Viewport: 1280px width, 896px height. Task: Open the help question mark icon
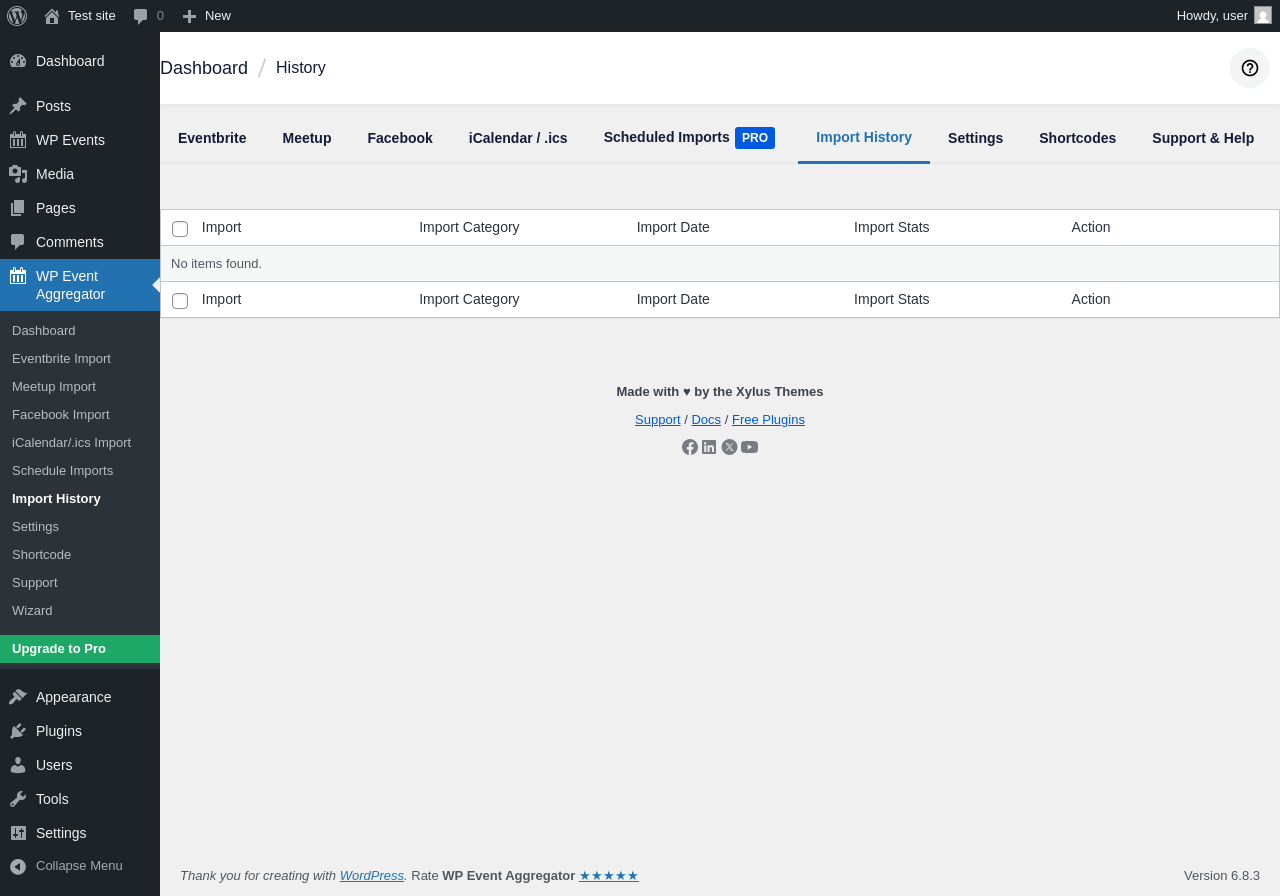point(1250,68)
